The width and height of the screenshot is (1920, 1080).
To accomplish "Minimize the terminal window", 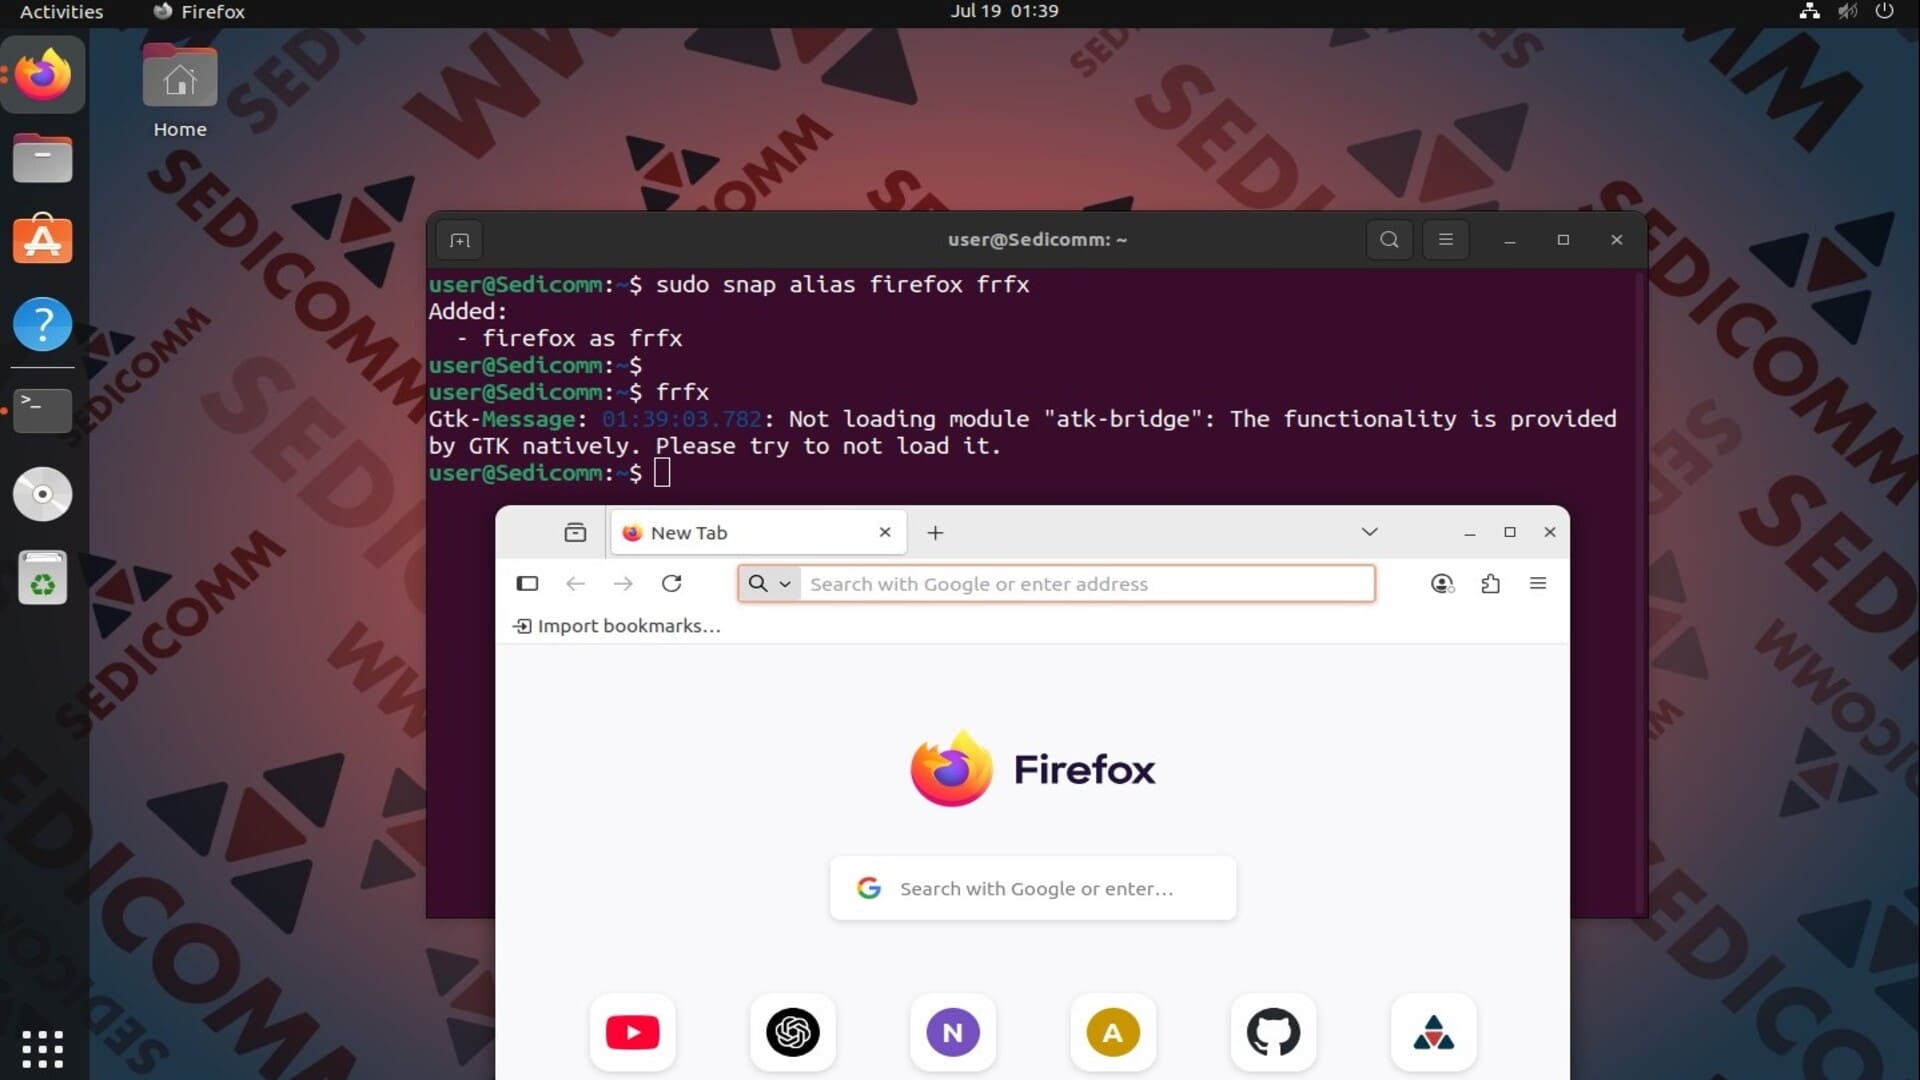I will pyautogui.click(x=1510, y=240).
